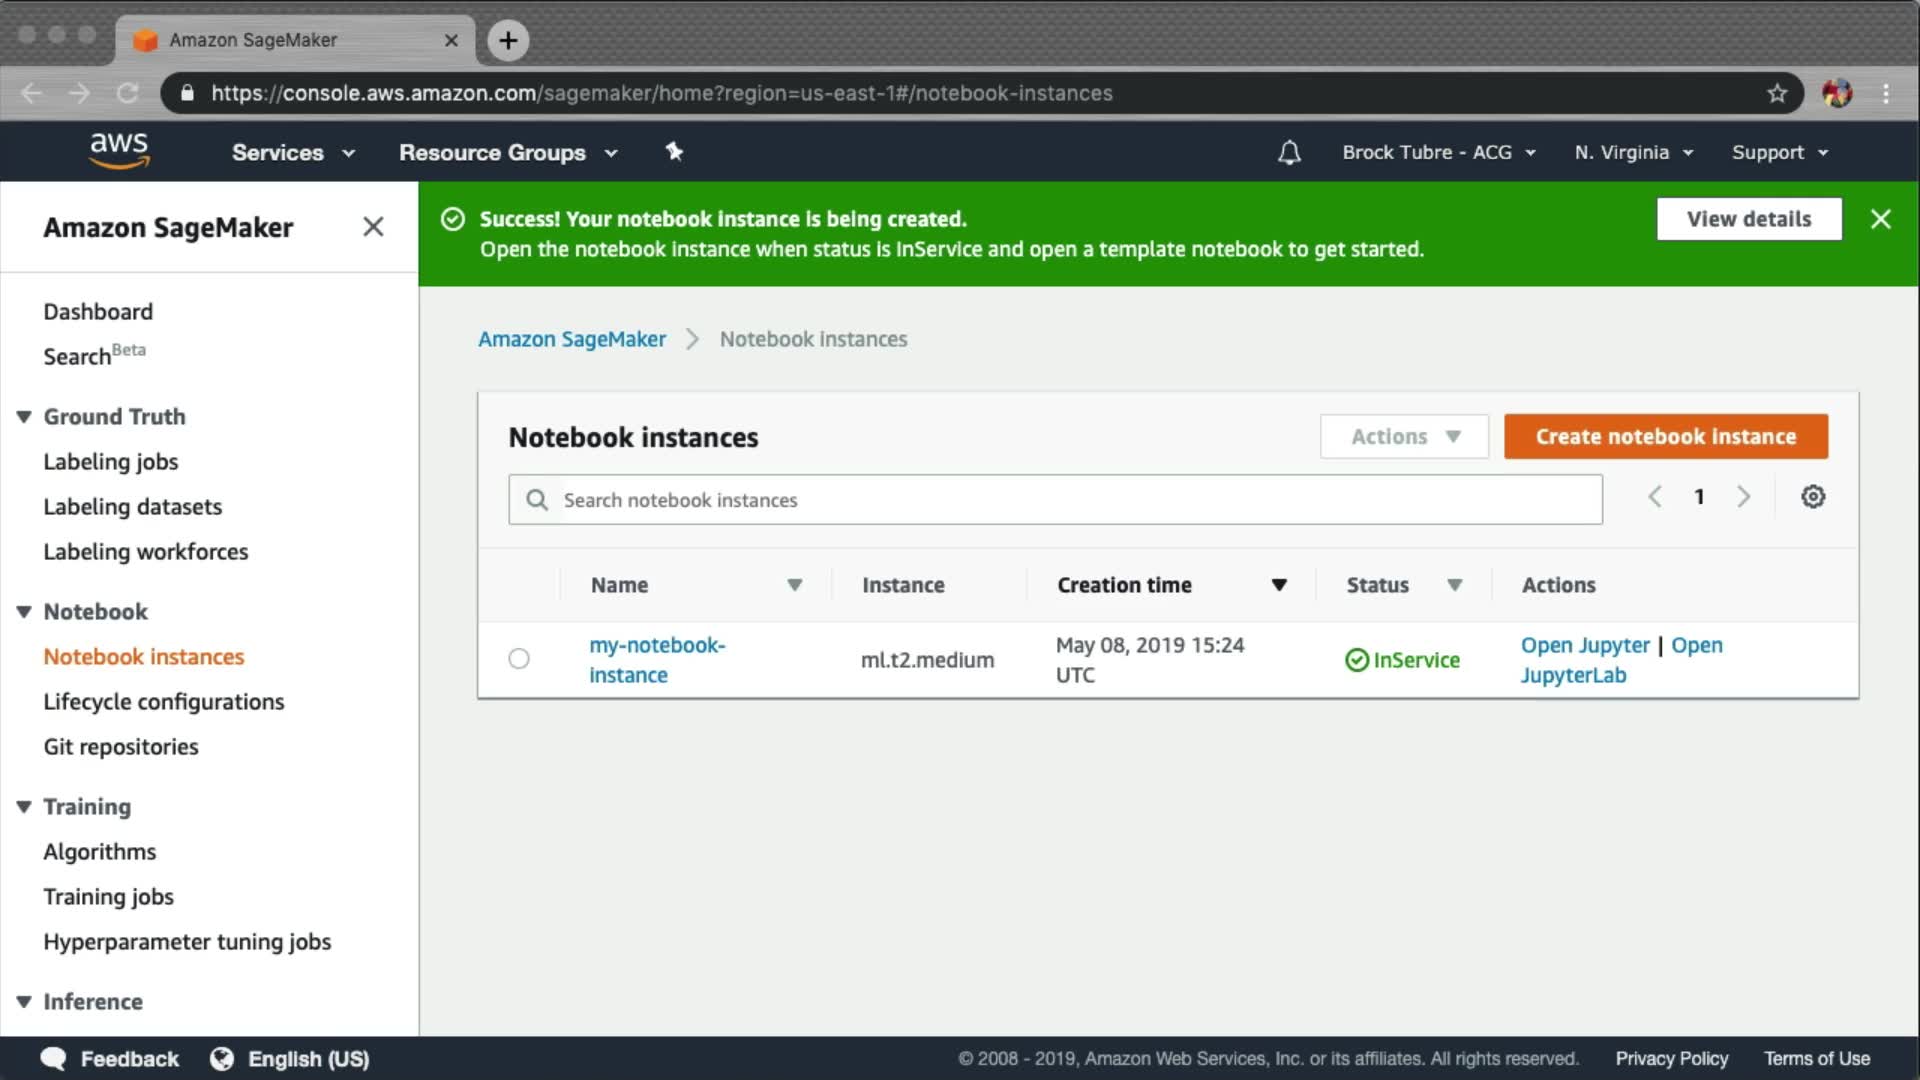Viewport: 1920px width, 1080px height.
Task: Select my-notebook-instance radio button
Action: pos(518,659)
